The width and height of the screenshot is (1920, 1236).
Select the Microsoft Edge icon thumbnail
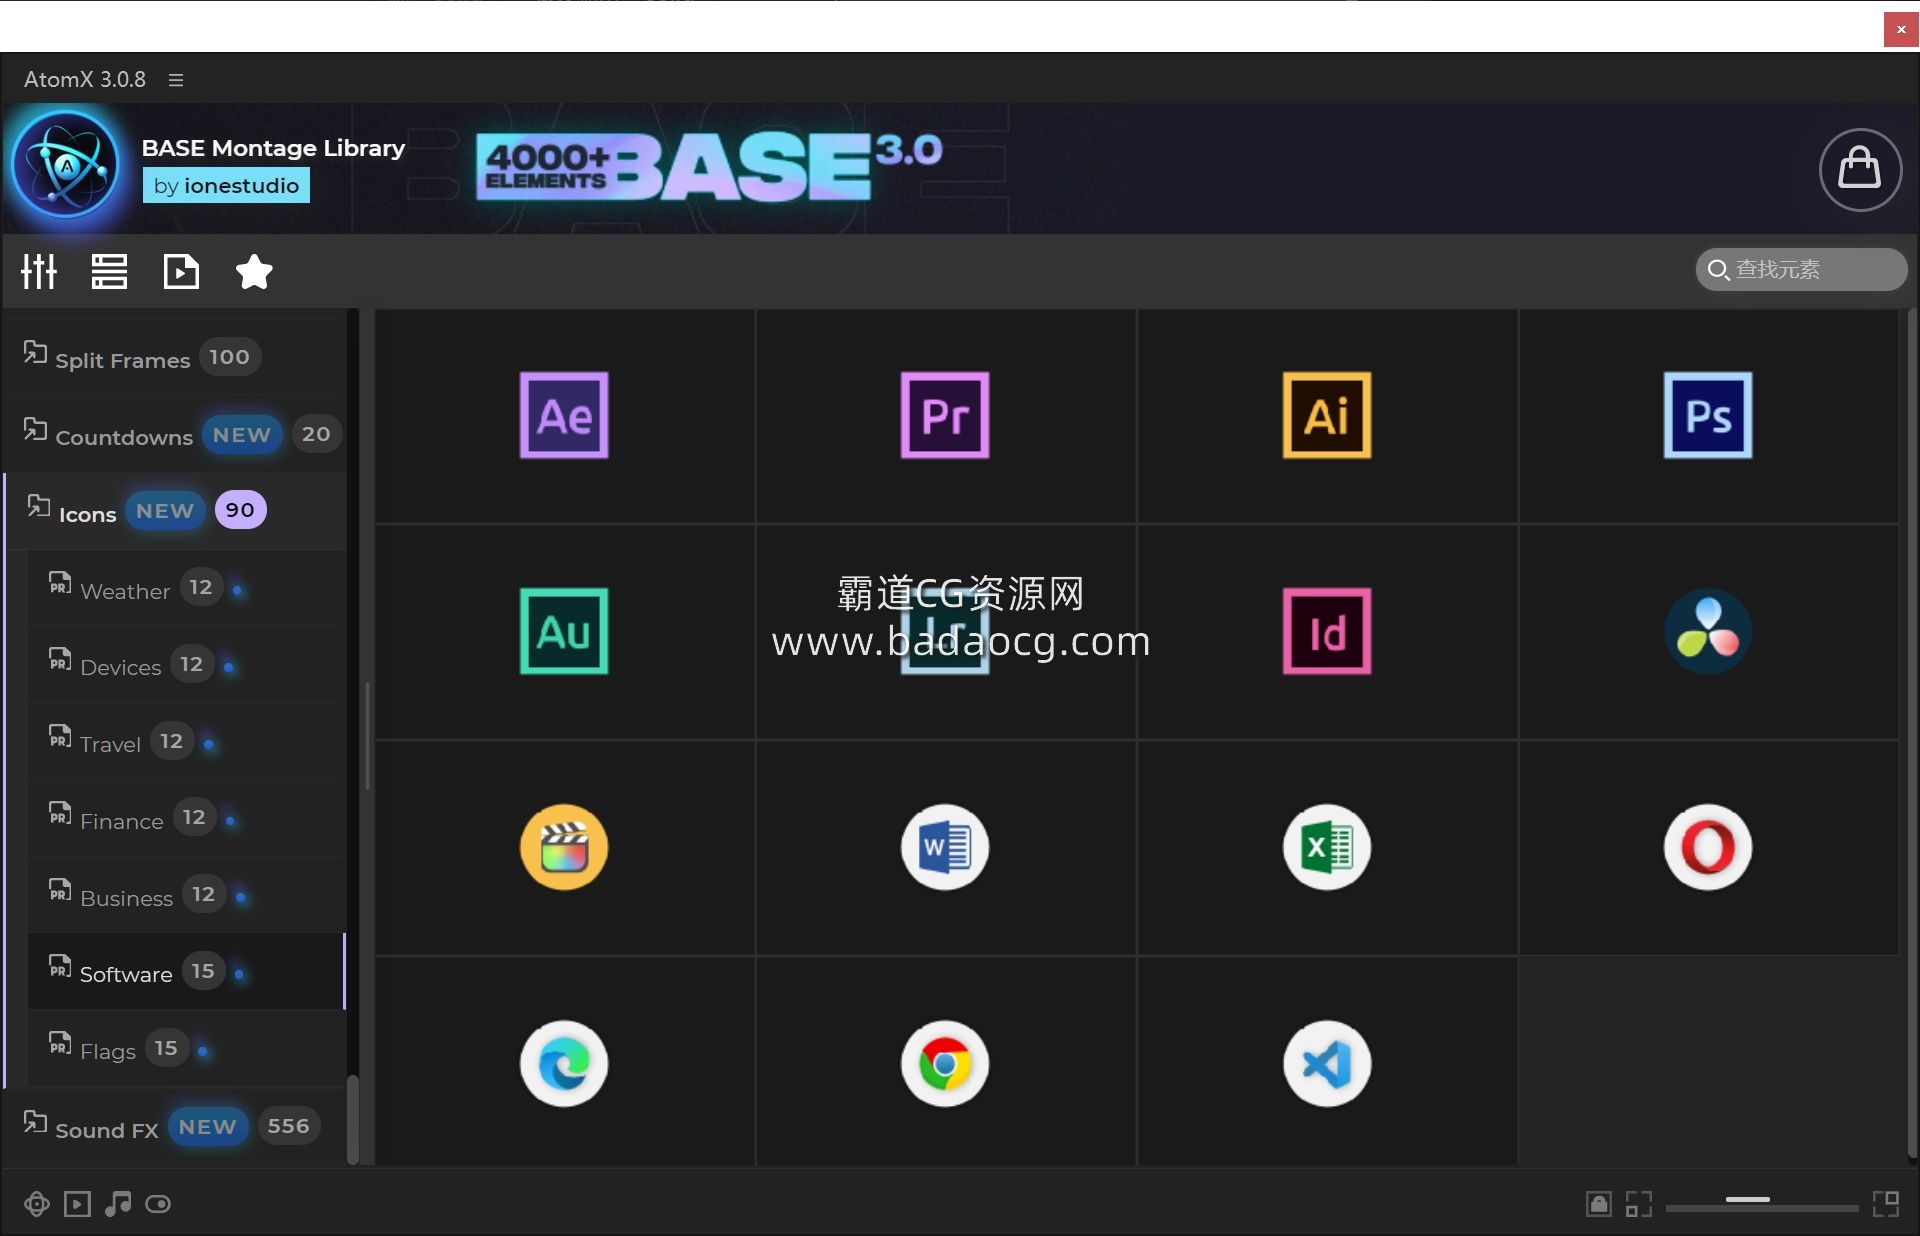click(x=564, y=1063)
